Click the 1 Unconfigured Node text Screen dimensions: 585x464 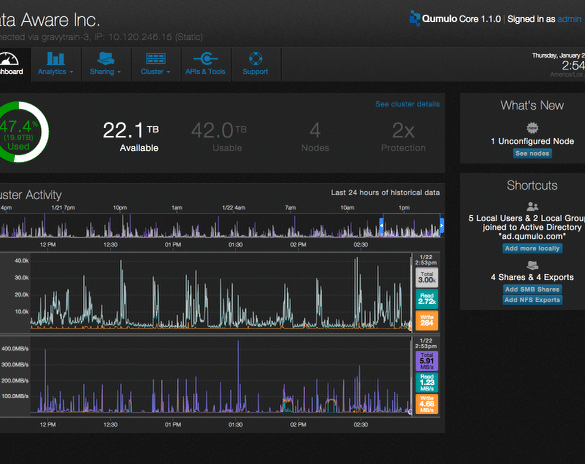click(x=532, y=141)
